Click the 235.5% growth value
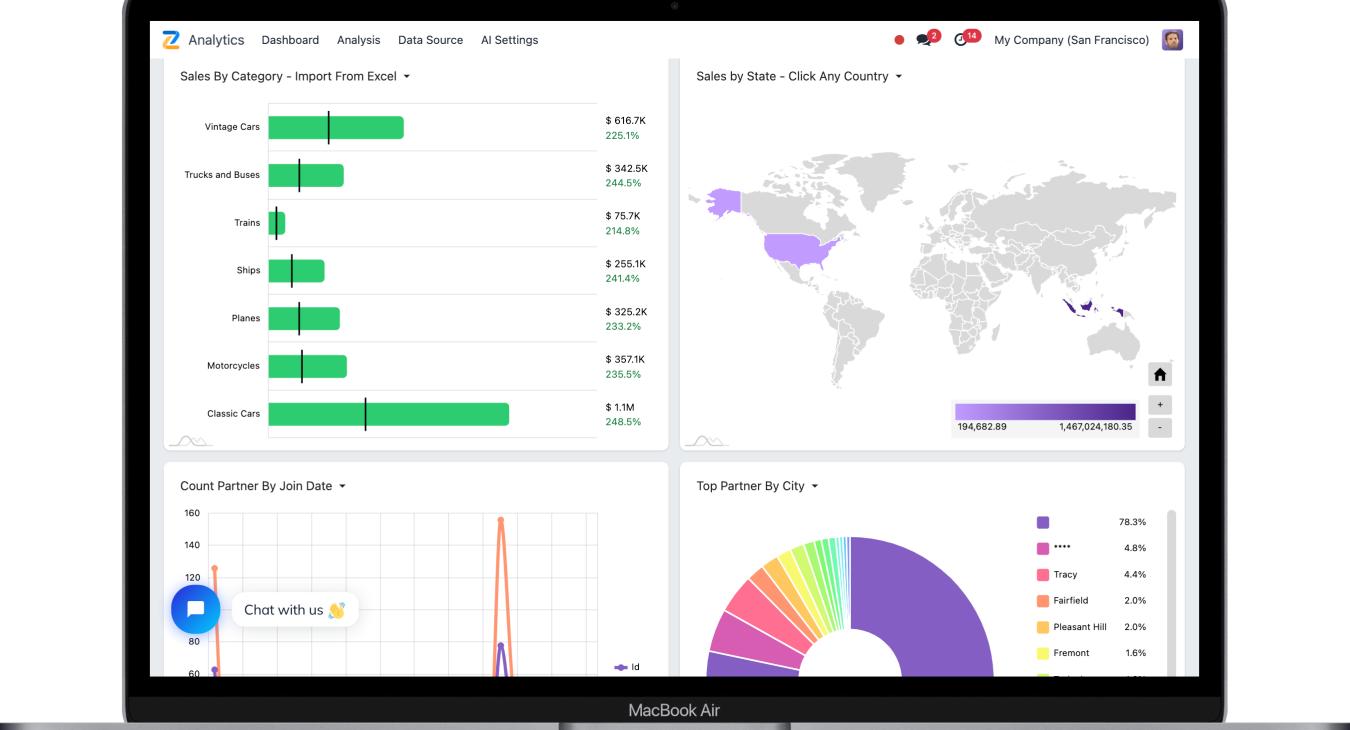The image size is (1350, 730). [623, 374]
